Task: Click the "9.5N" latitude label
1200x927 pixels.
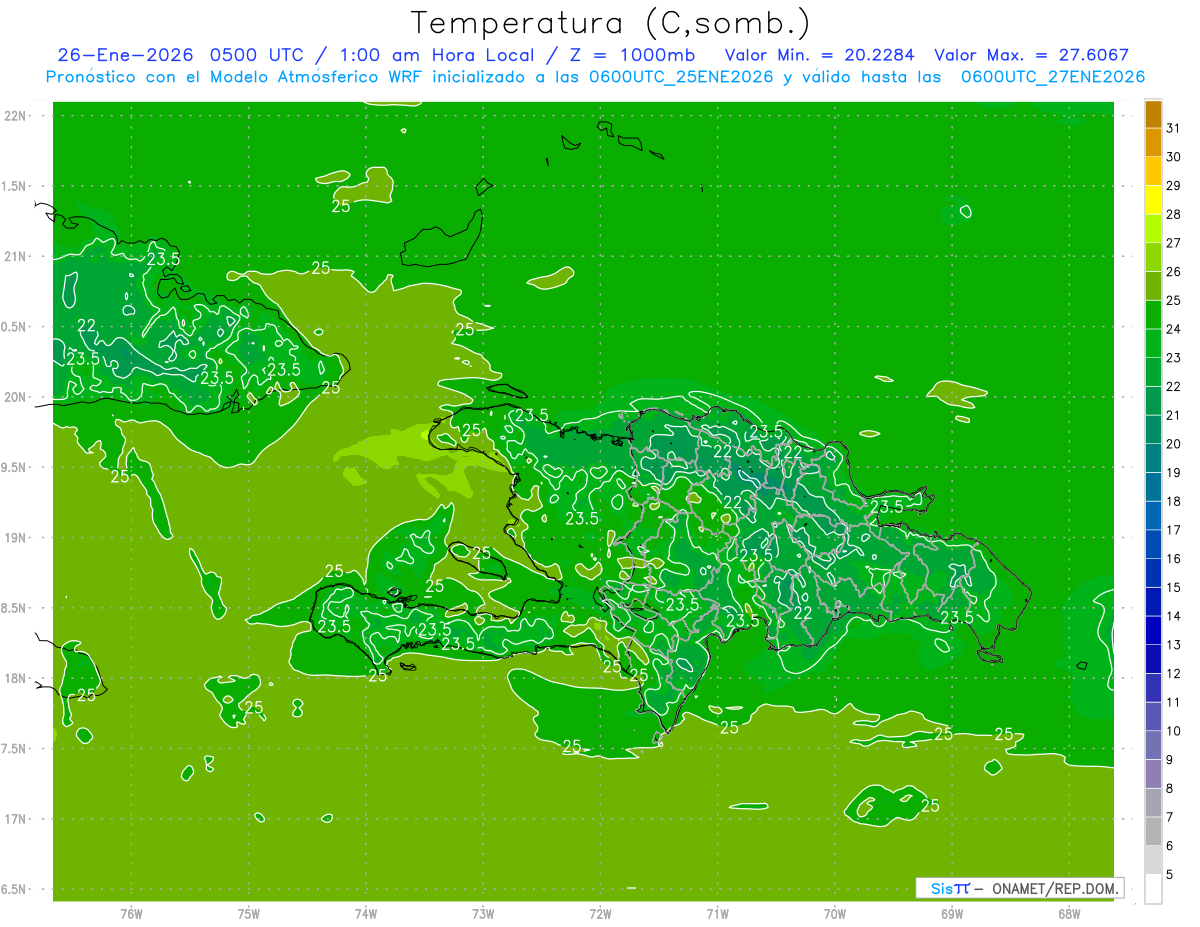Action: click(x=14, y=467)
